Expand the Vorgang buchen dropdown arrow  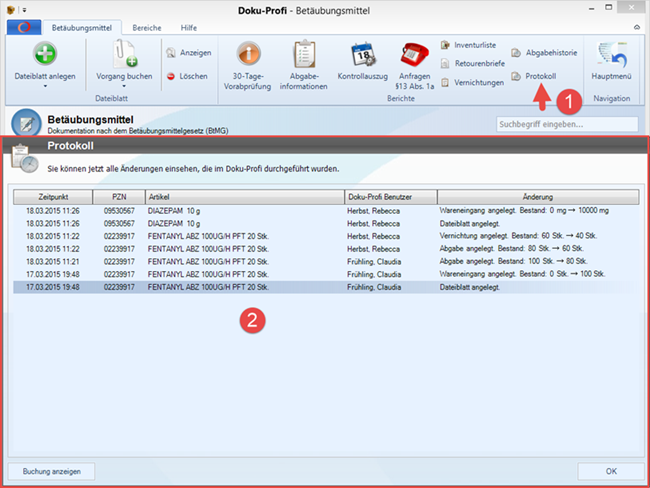(x=124, y=87)
